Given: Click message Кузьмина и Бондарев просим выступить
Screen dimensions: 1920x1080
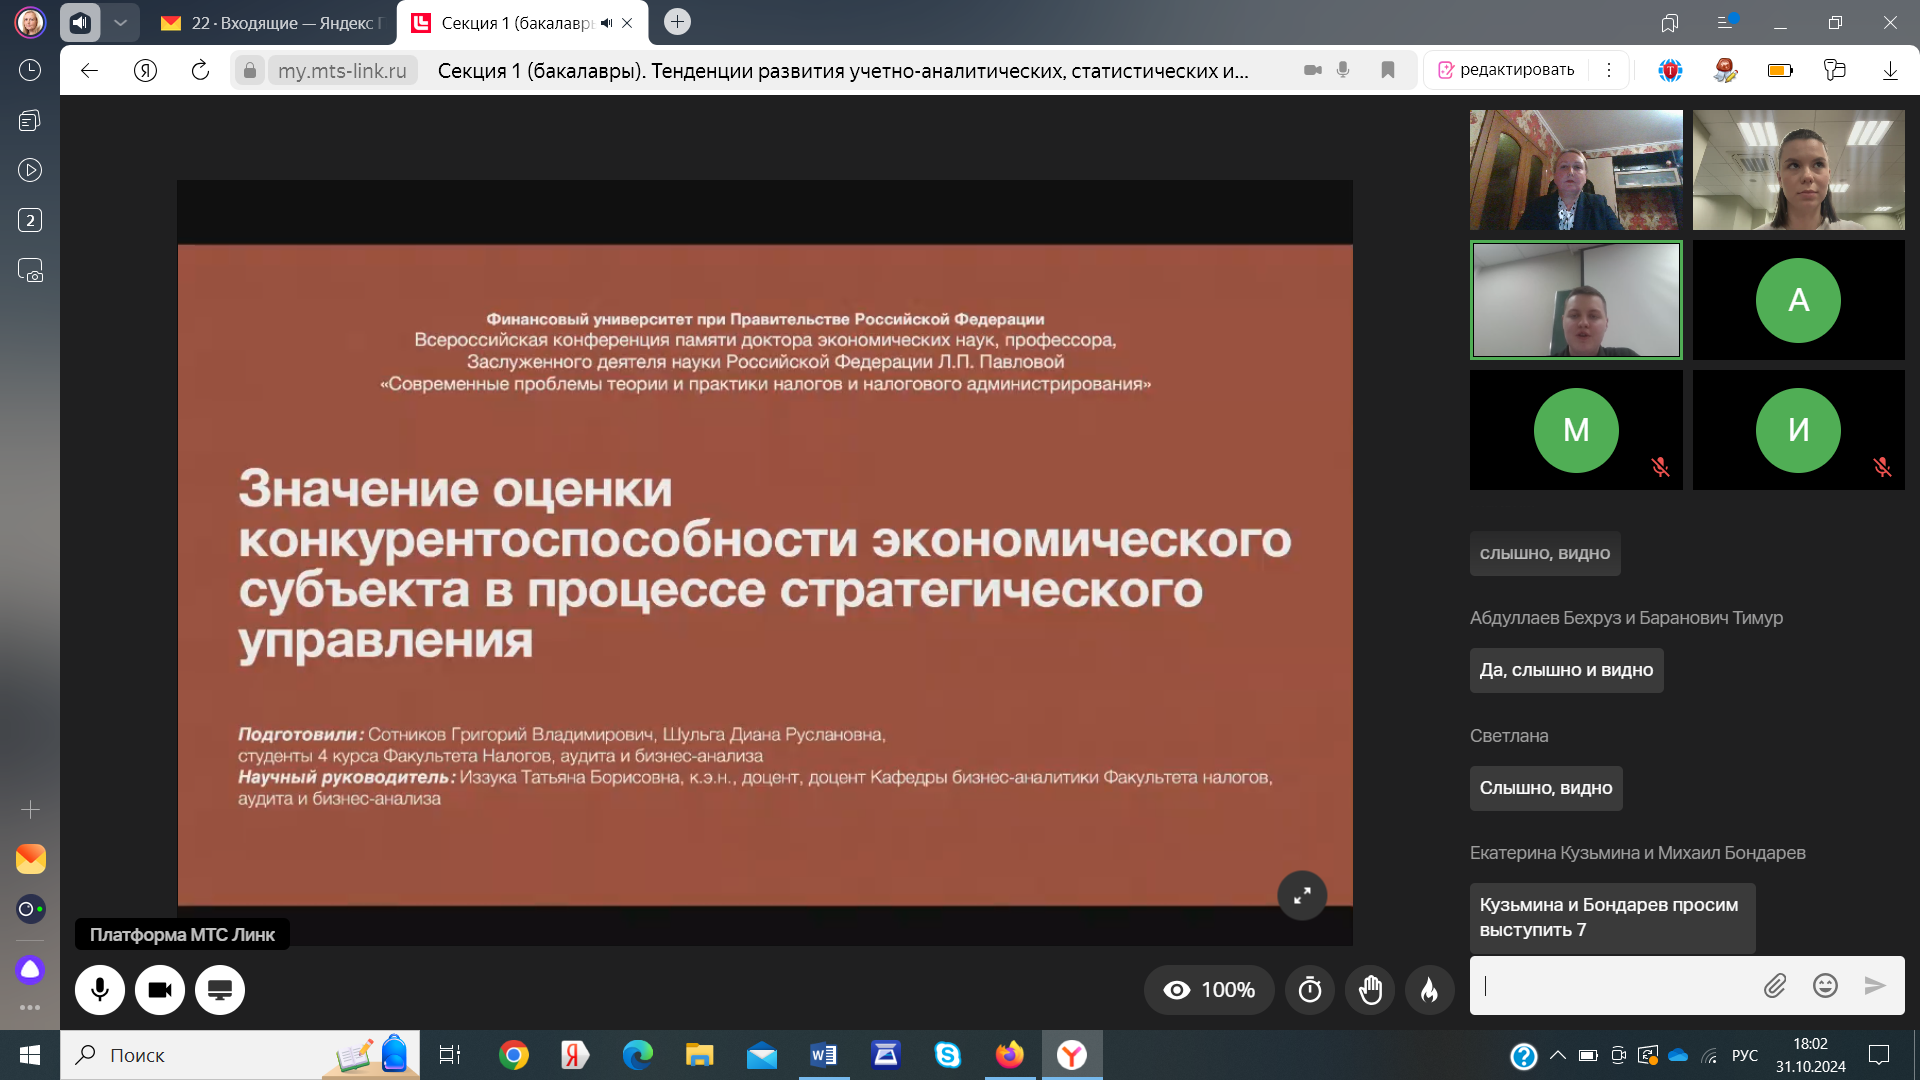Looking at the screenshot, I should [1612, 917].
